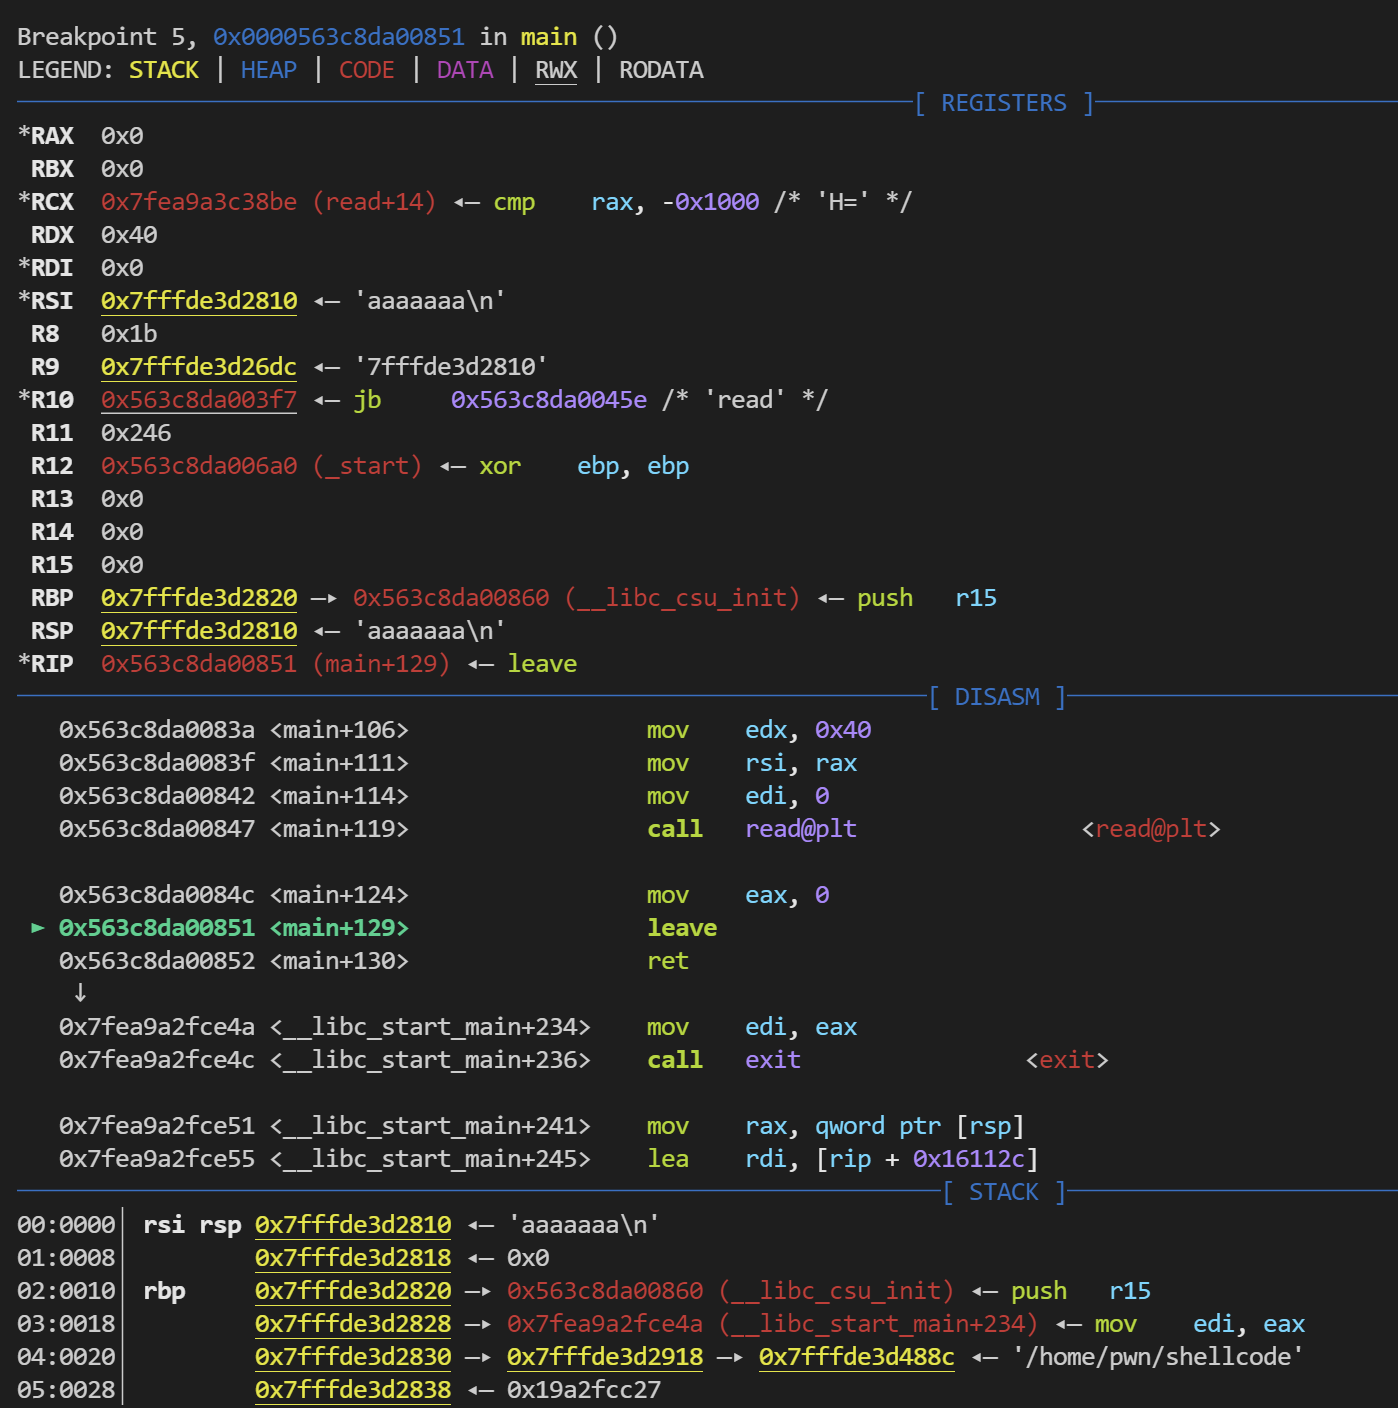Click the <read@plt> symbol at right
The image size is (1398, 1408).
coord(1151,829)
